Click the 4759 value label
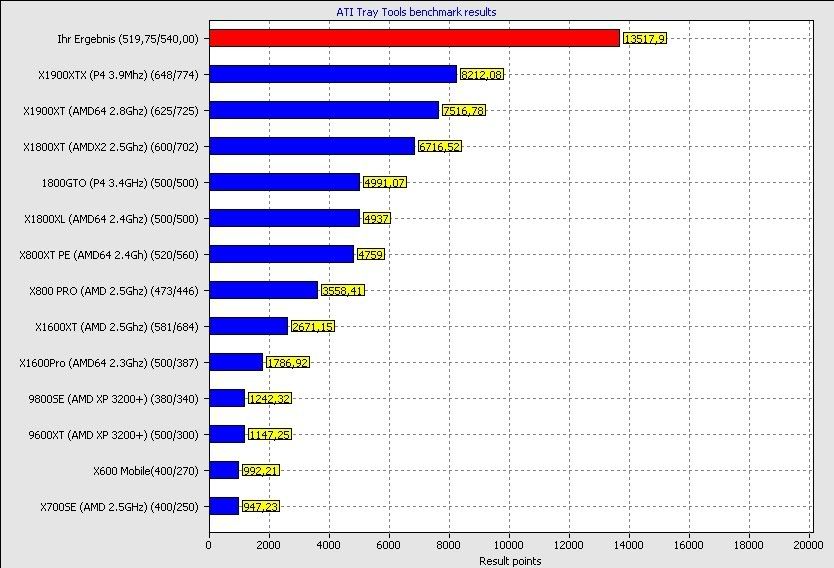 click(371, 254)
